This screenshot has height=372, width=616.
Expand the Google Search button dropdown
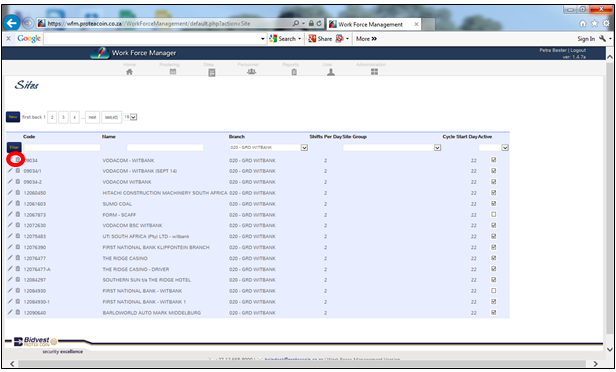pyautogui.click(x=299, y=38)
